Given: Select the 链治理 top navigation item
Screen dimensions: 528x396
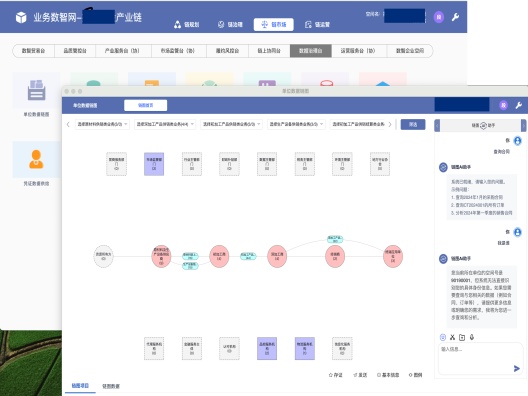Looking at the screenshot, I should (230, 25).
